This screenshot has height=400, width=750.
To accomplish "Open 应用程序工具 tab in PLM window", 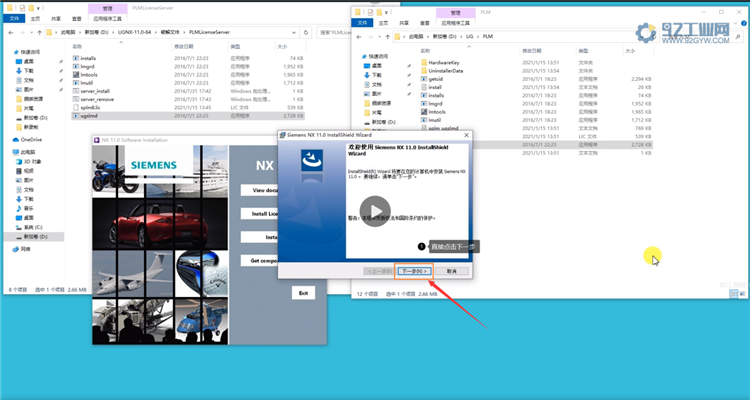I will click(x=455, y=22).
